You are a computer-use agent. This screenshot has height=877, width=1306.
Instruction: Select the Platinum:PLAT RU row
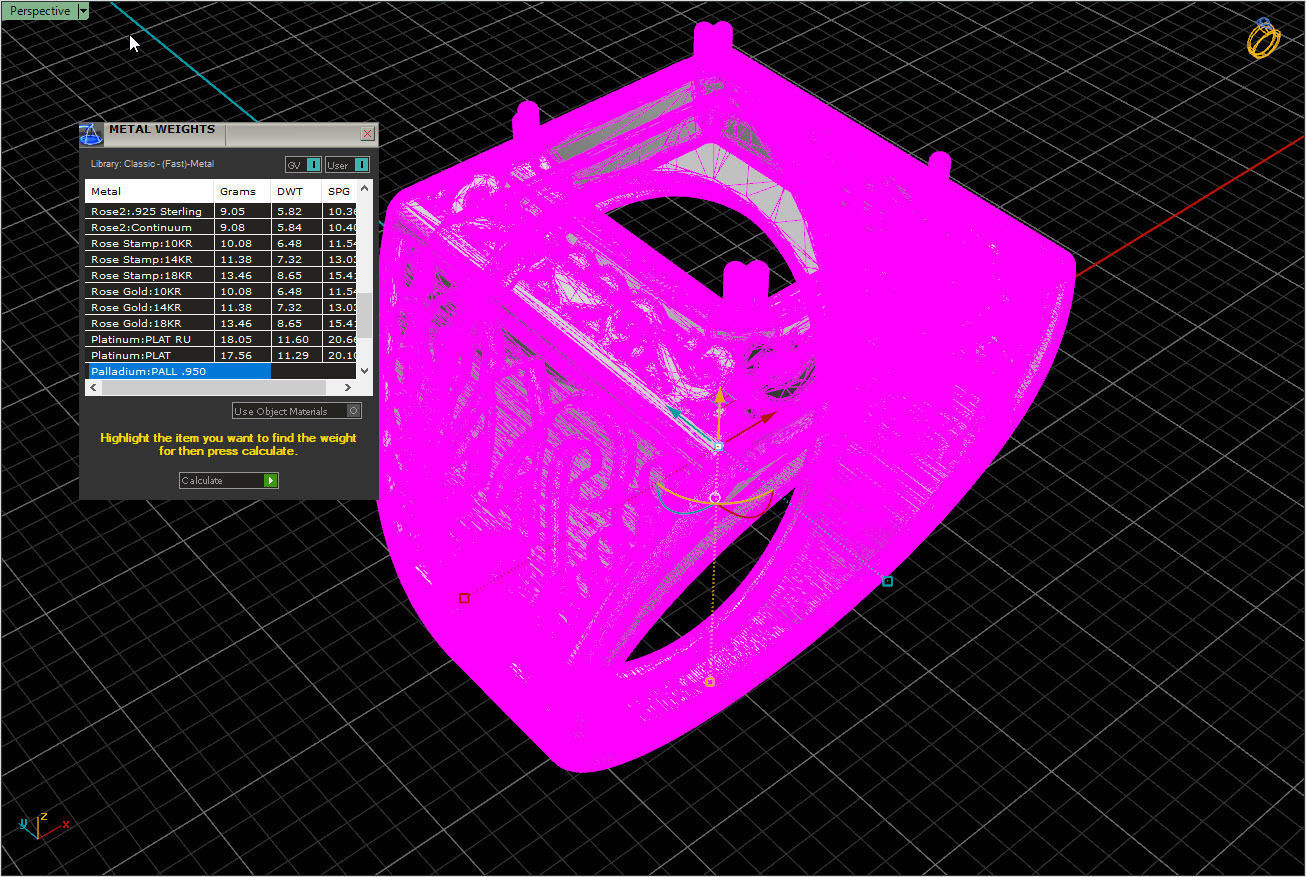[221, 339]
